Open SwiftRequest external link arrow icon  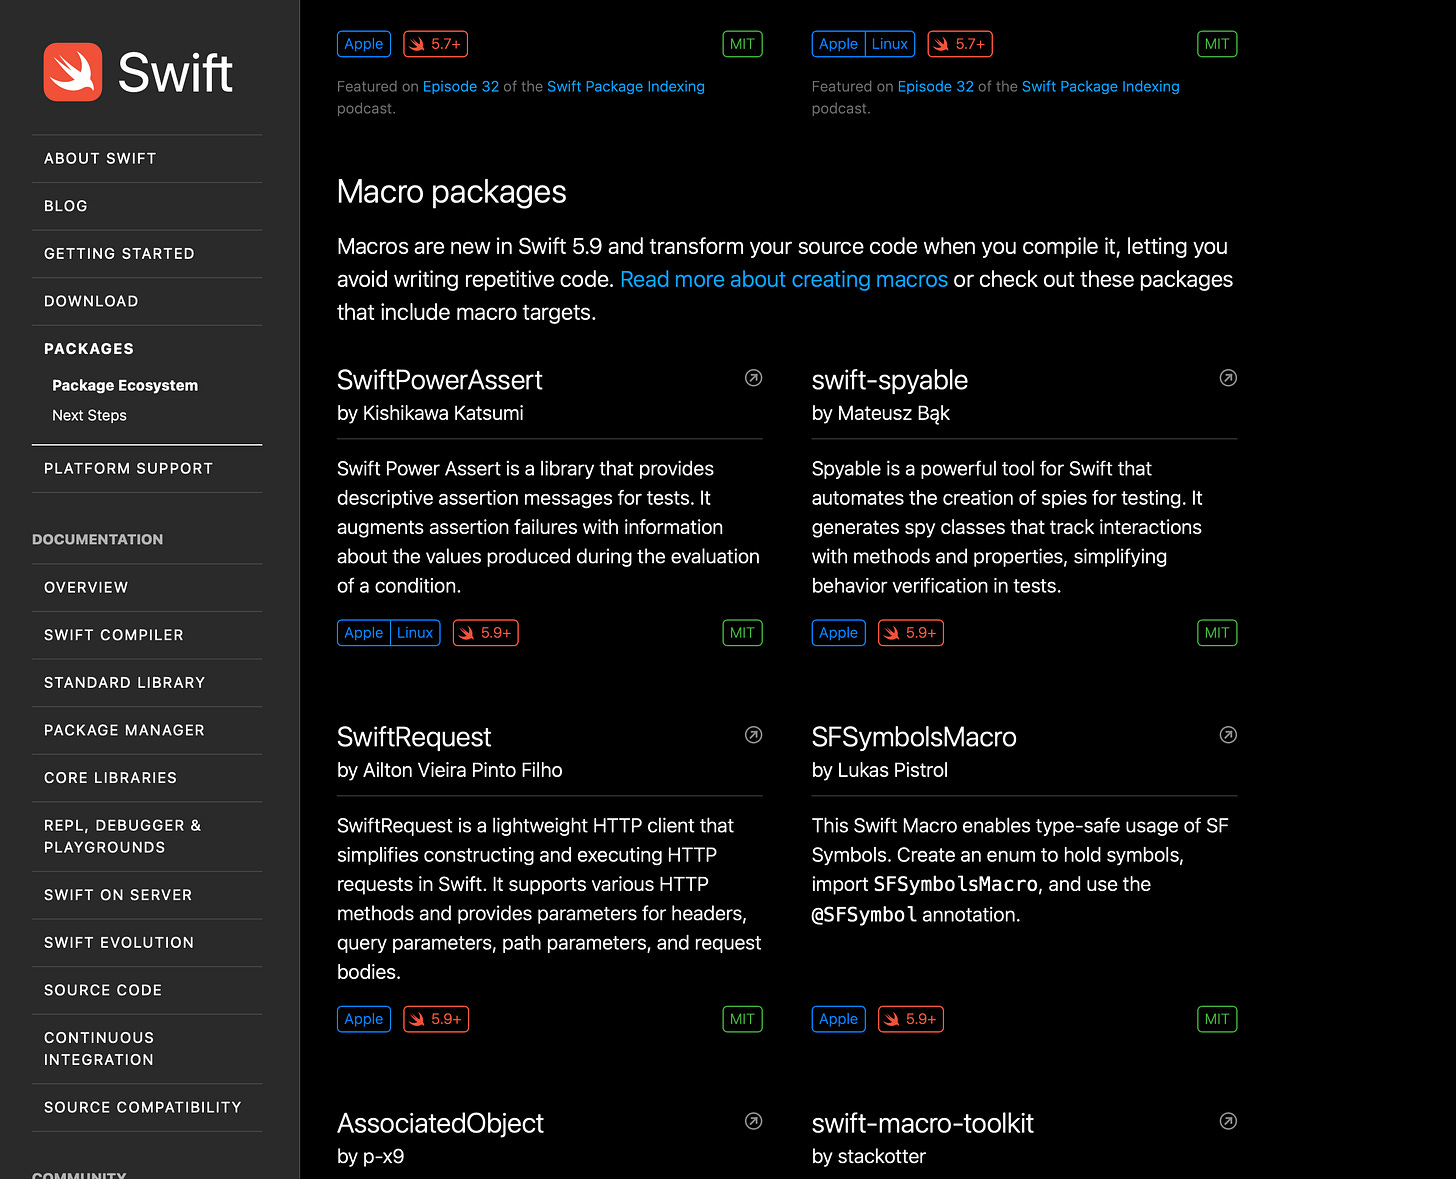click(754, 735)
